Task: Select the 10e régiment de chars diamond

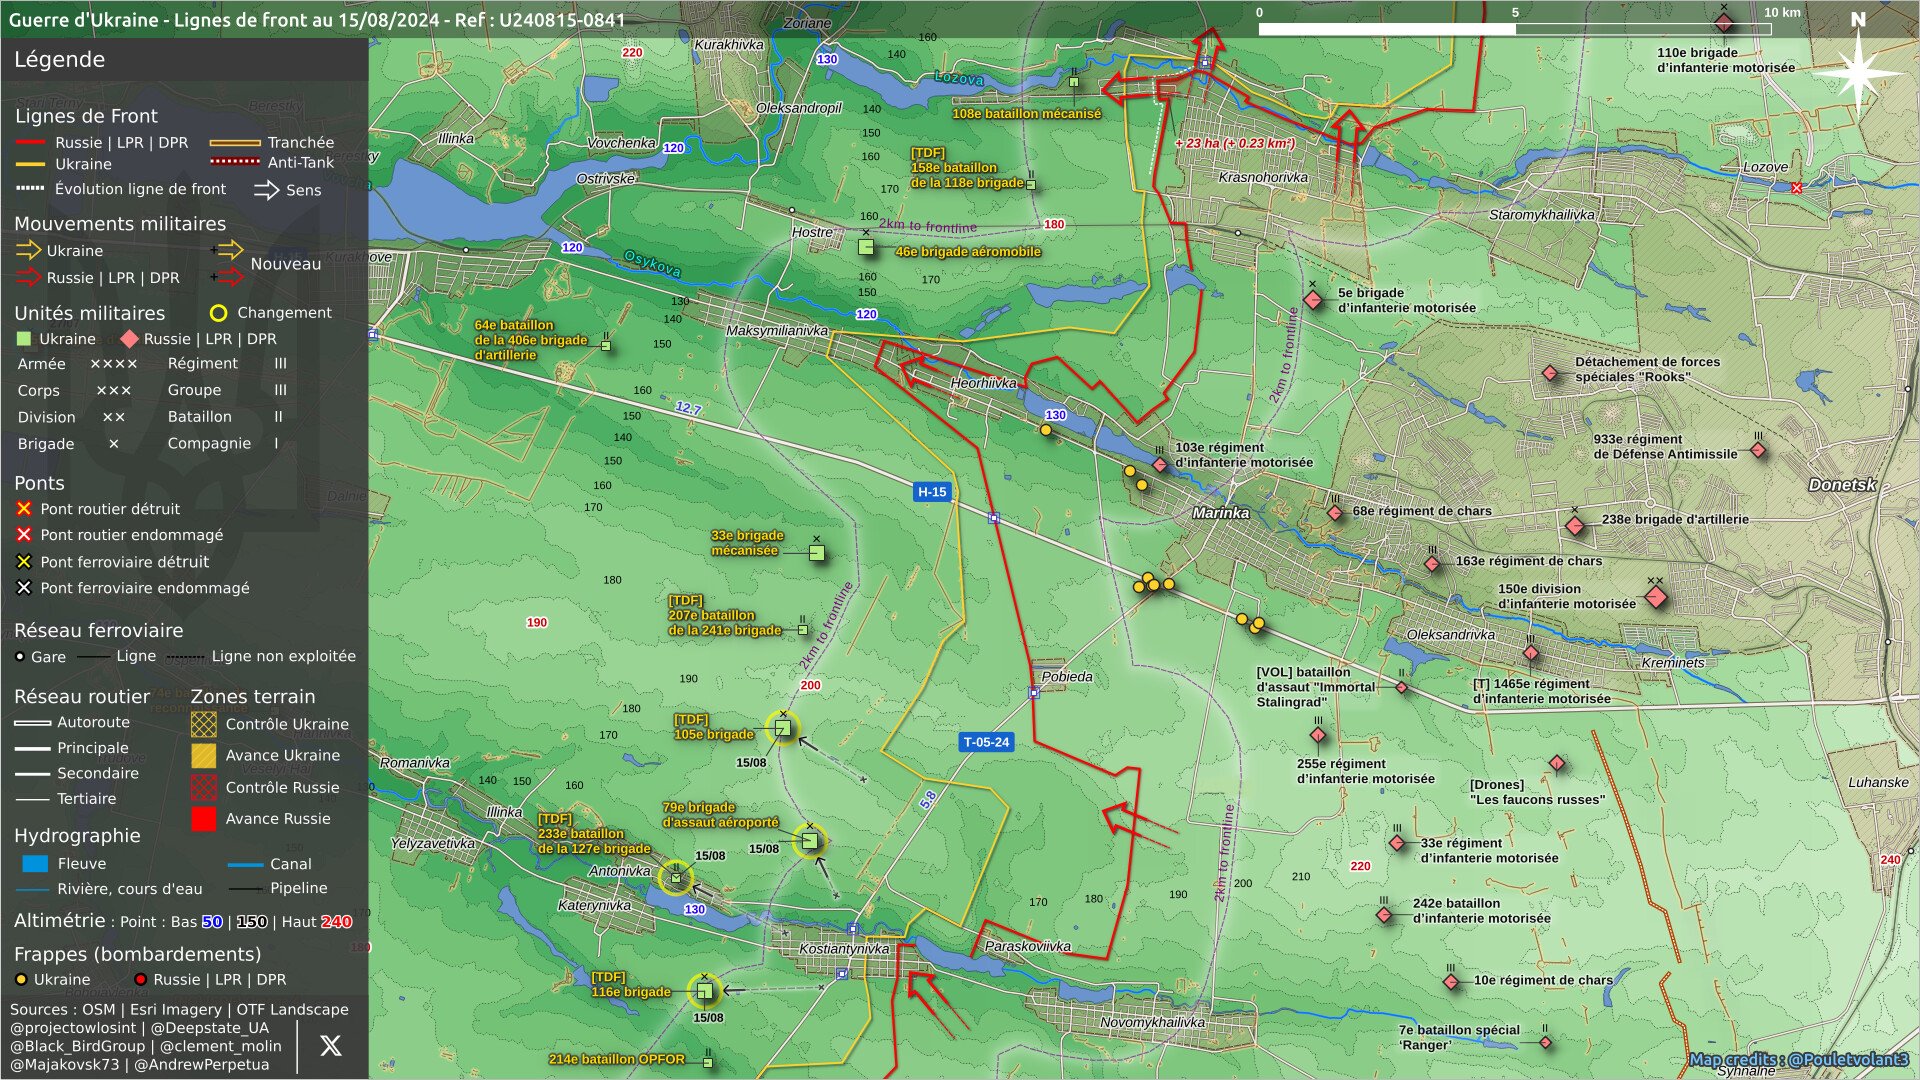Action: pyautogui.click(x=1451, y=982)
